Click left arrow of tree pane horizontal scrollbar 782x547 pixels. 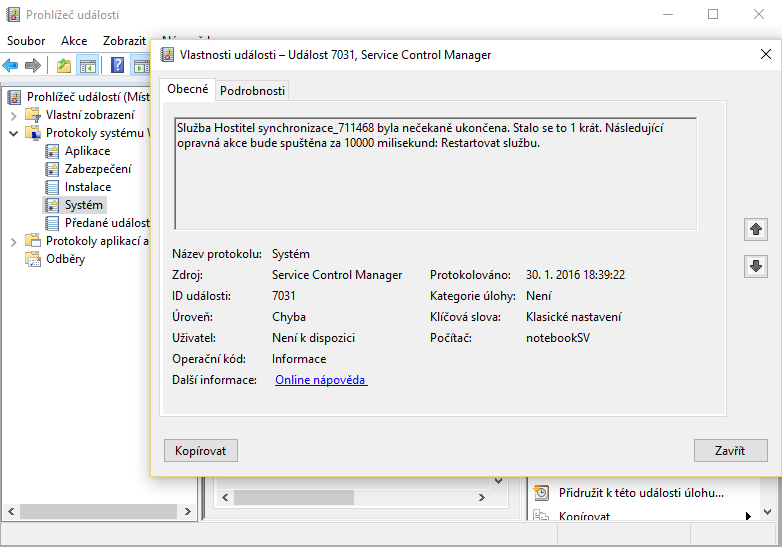click(x=11, y=512)
